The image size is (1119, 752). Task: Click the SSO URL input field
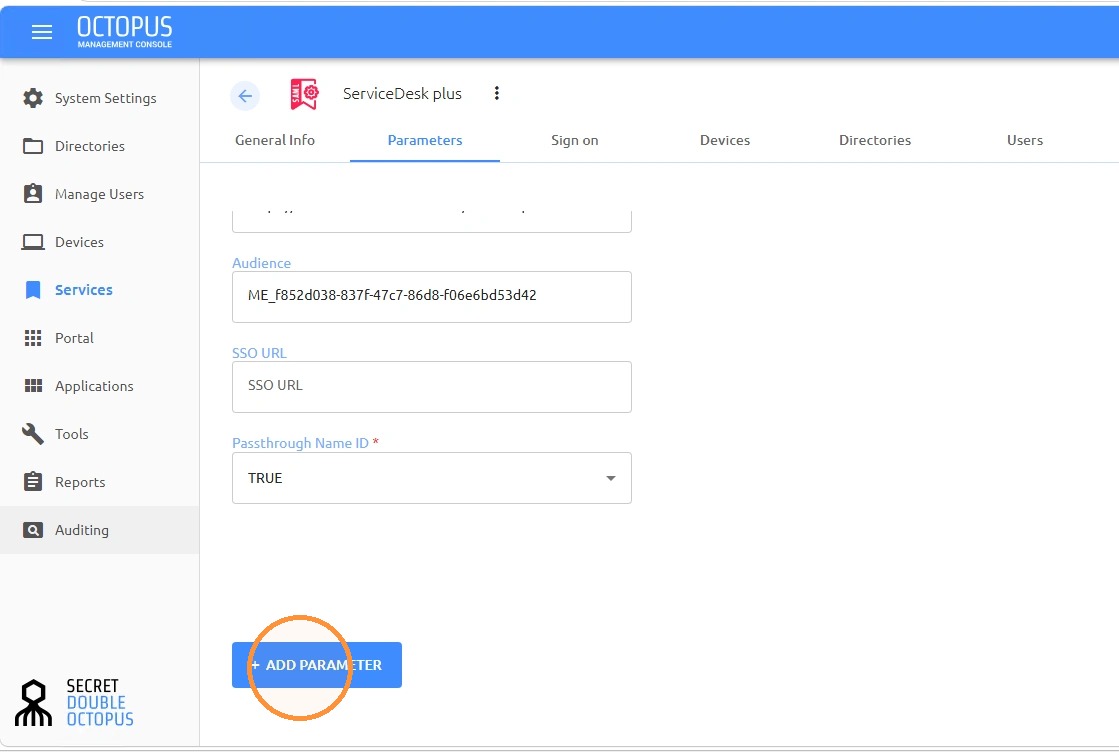pos(432,387)
